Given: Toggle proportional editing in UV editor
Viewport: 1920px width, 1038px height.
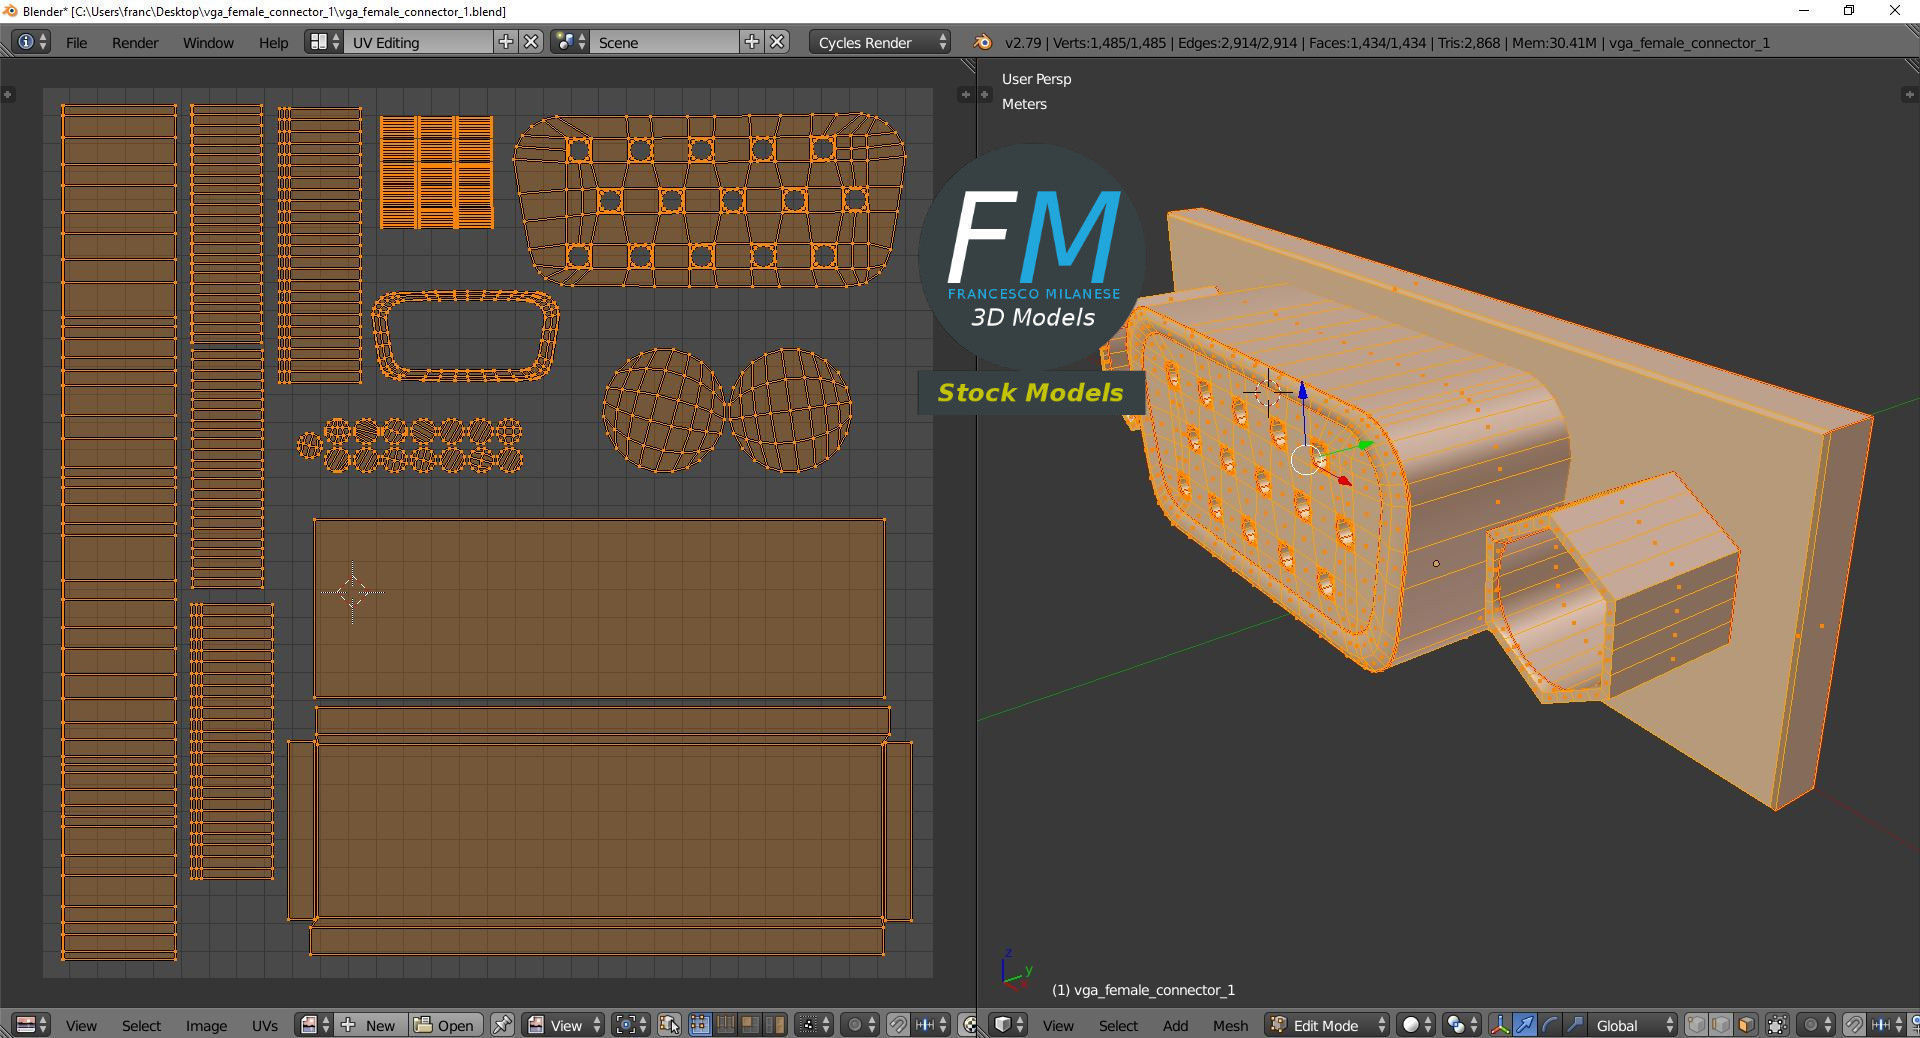Looking at the screenshot, I should coord(860,1025).
